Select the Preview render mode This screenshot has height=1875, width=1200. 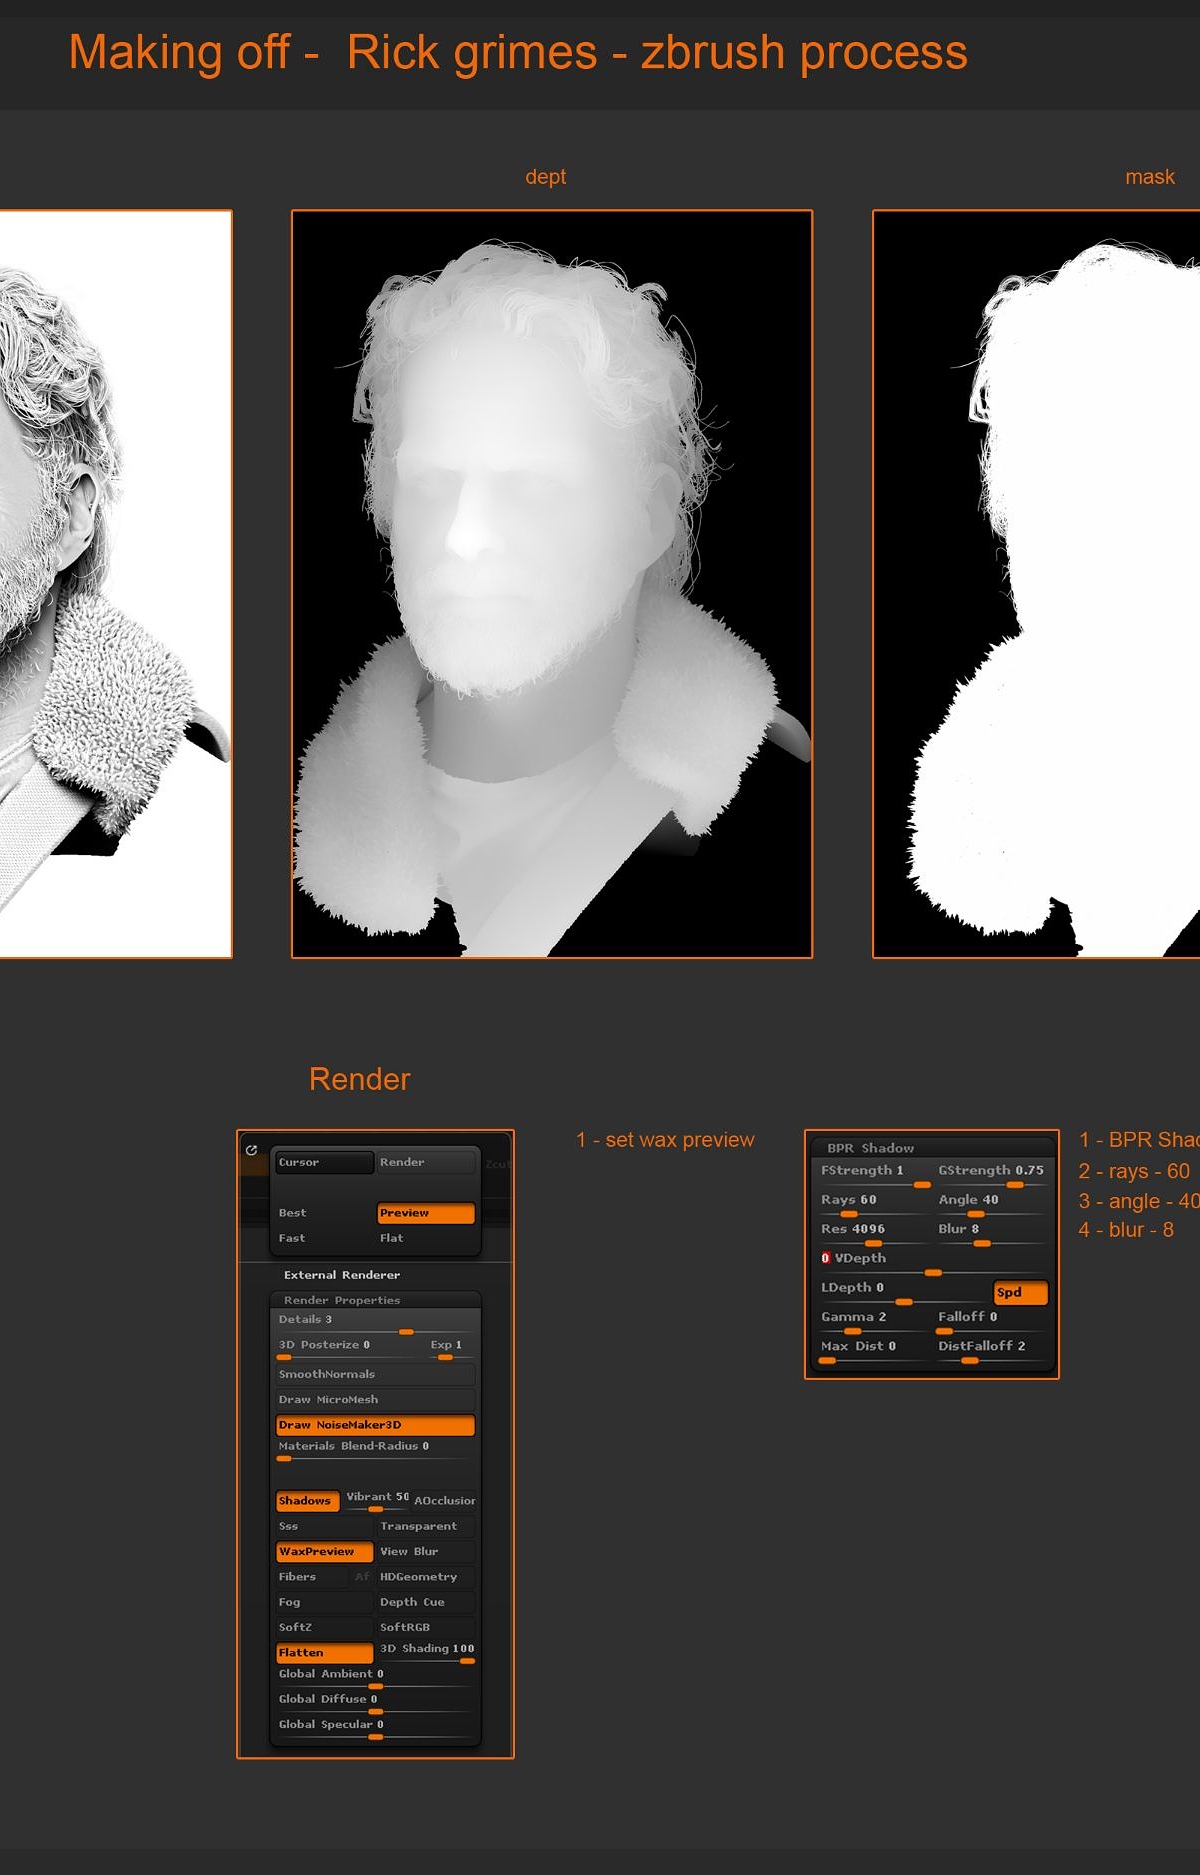[x=426, y=1213]
